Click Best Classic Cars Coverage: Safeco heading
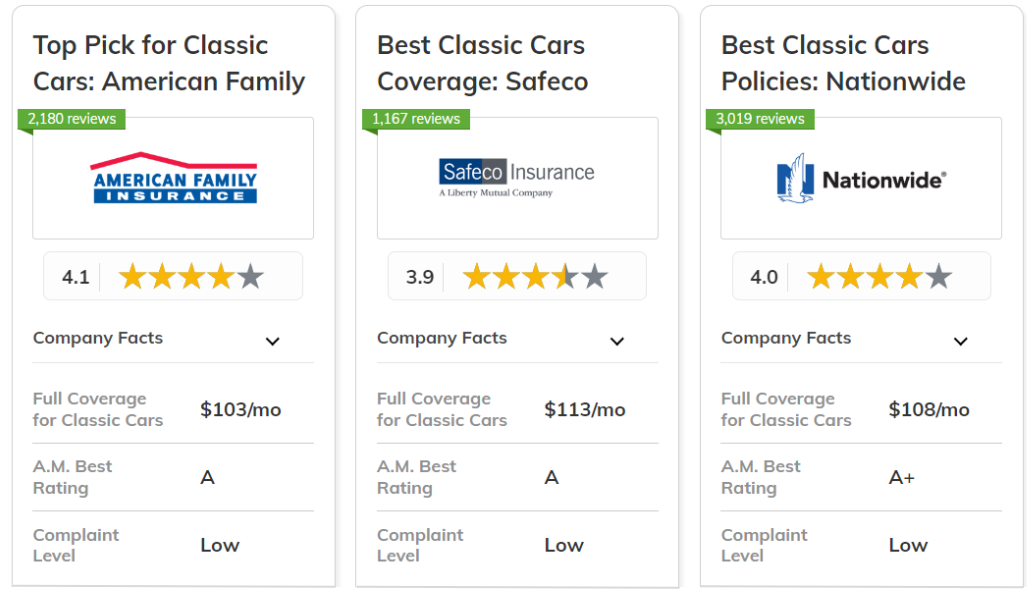1036x598 pixels. (482, 63)
